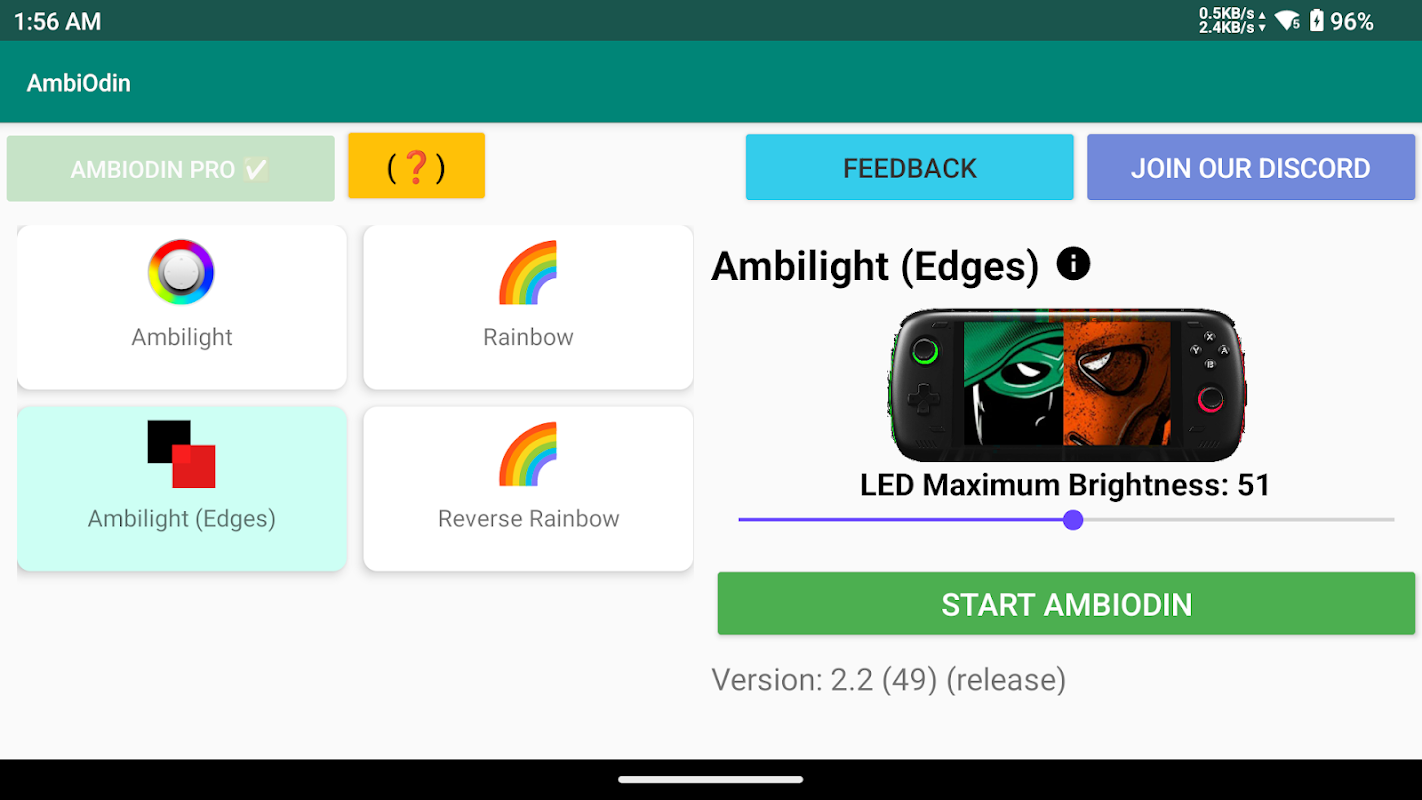Select the Rainbow mode icon

(528, 272)
